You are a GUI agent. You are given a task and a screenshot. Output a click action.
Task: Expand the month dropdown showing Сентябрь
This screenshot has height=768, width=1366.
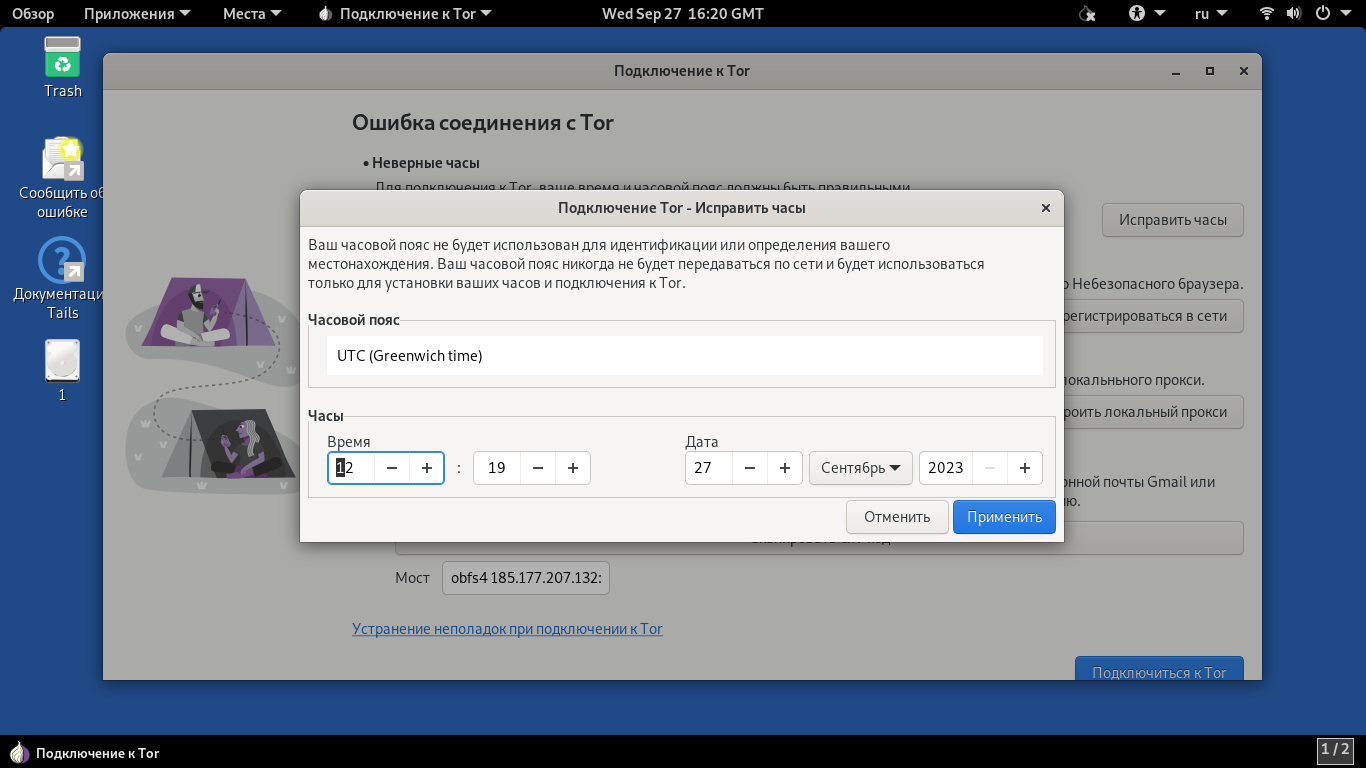pyautogui.click(x=860, y=468)
